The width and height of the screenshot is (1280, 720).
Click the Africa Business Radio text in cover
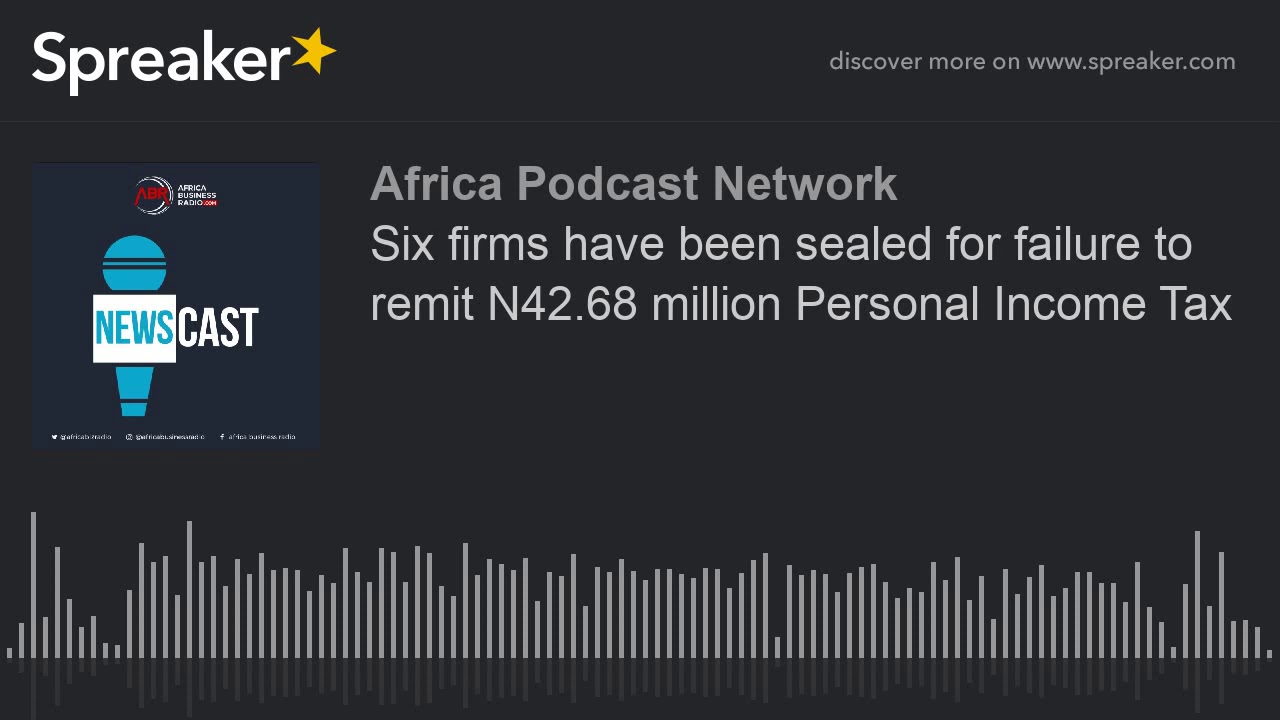click(x=196, y=195)
